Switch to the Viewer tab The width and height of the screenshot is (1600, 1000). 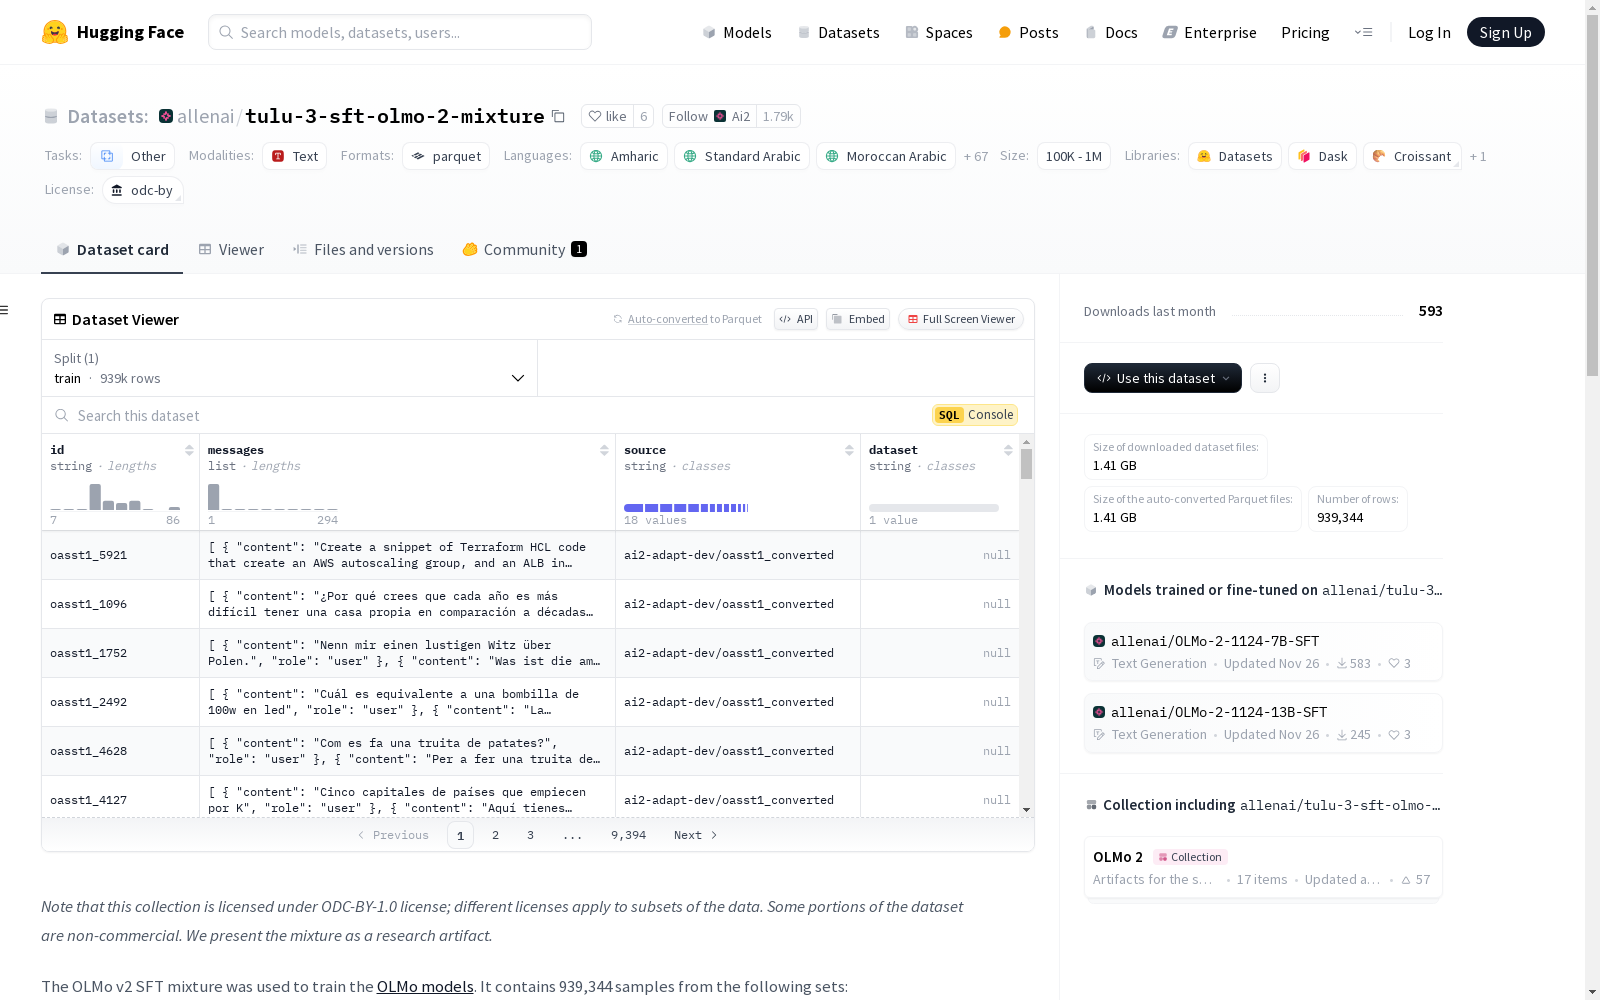(231, 250)
